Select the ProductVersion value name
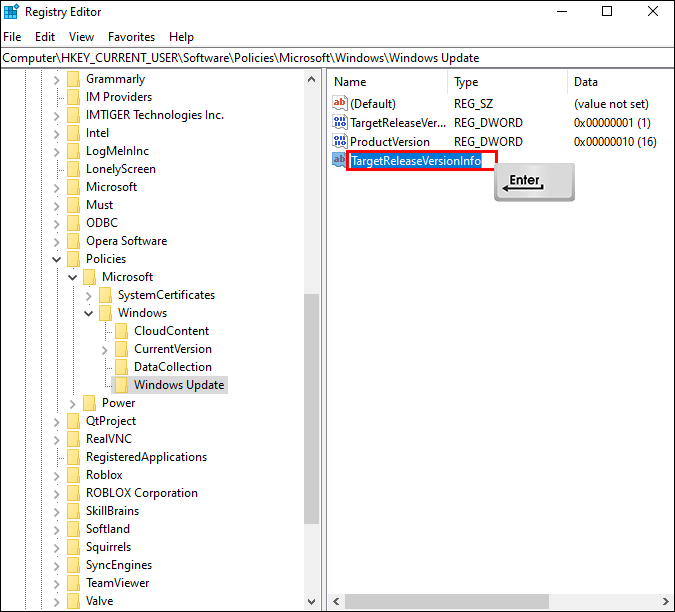This screenshot has height=612, width=675. pos(390,142)
